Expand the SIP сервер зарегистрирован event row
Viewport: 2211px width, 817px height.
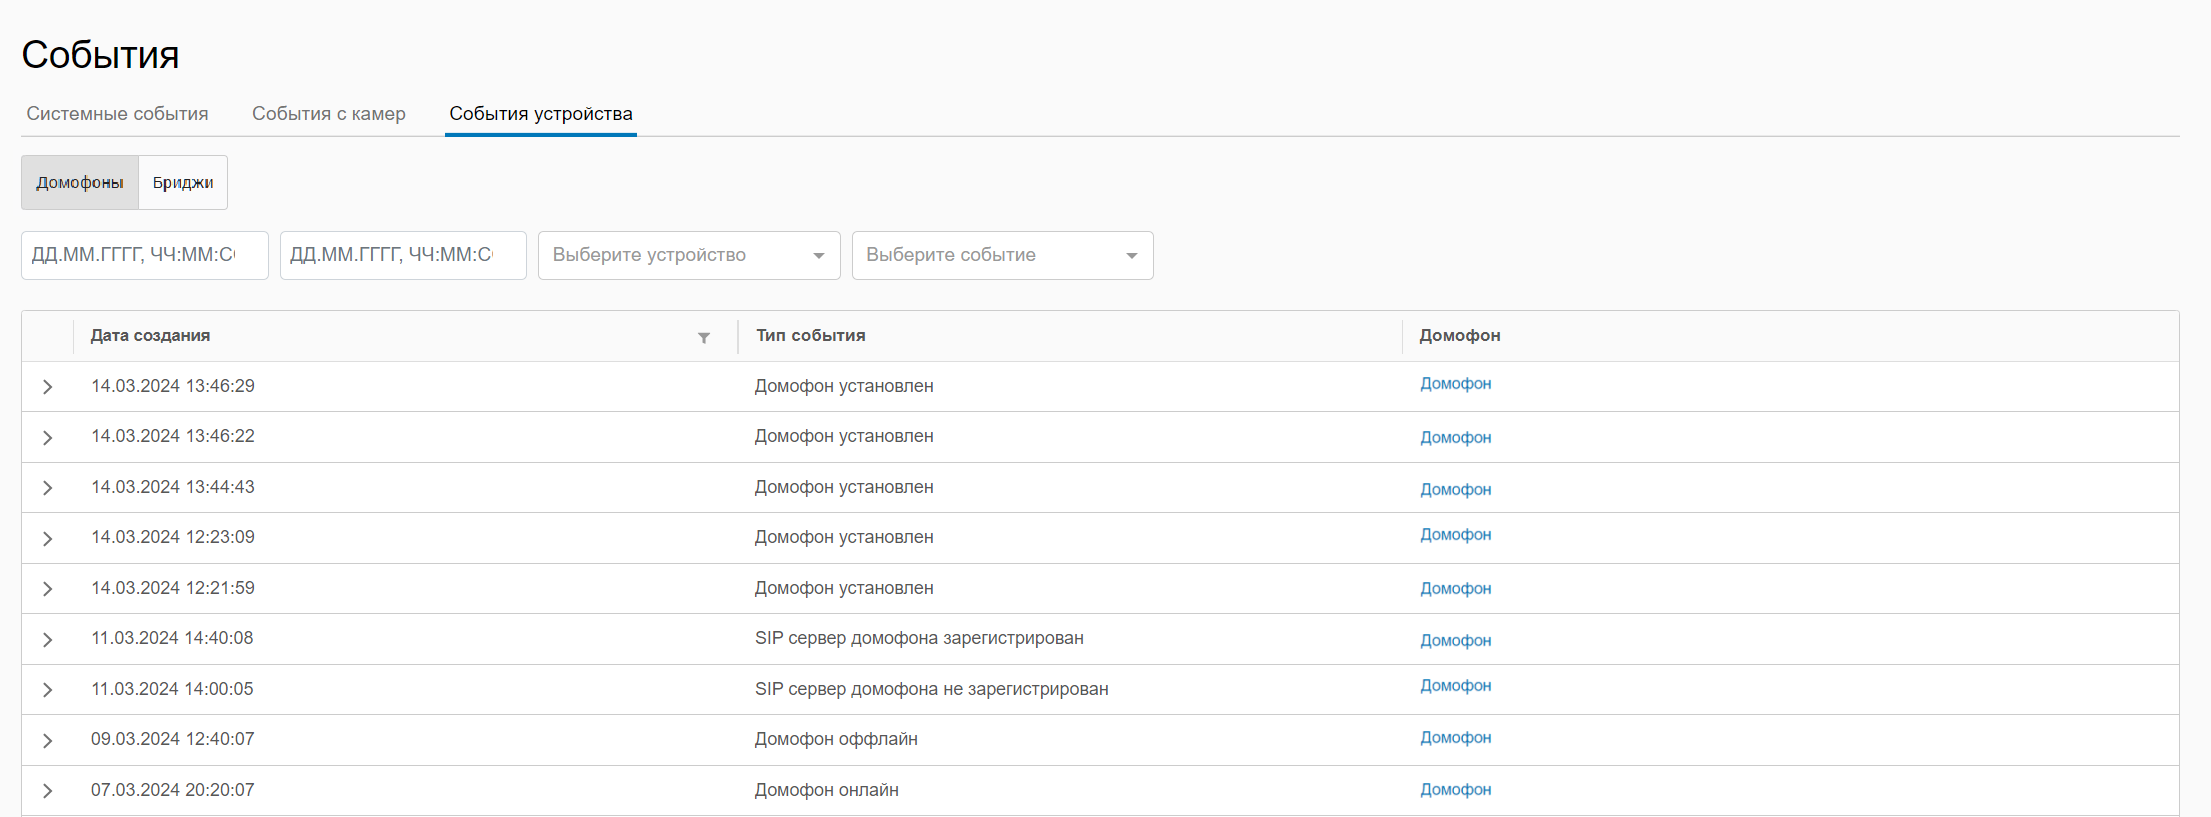click(47, 639)
